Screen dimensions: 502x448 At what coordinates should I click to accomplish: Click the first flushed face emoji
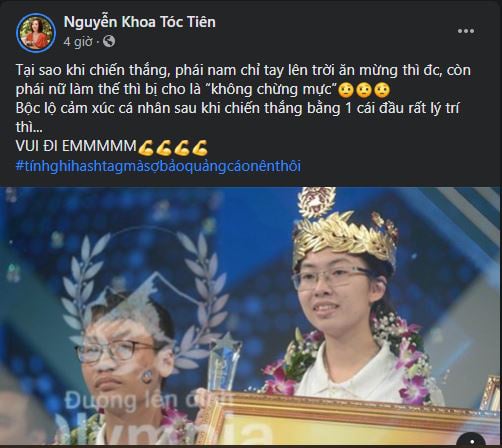point(346,90)
